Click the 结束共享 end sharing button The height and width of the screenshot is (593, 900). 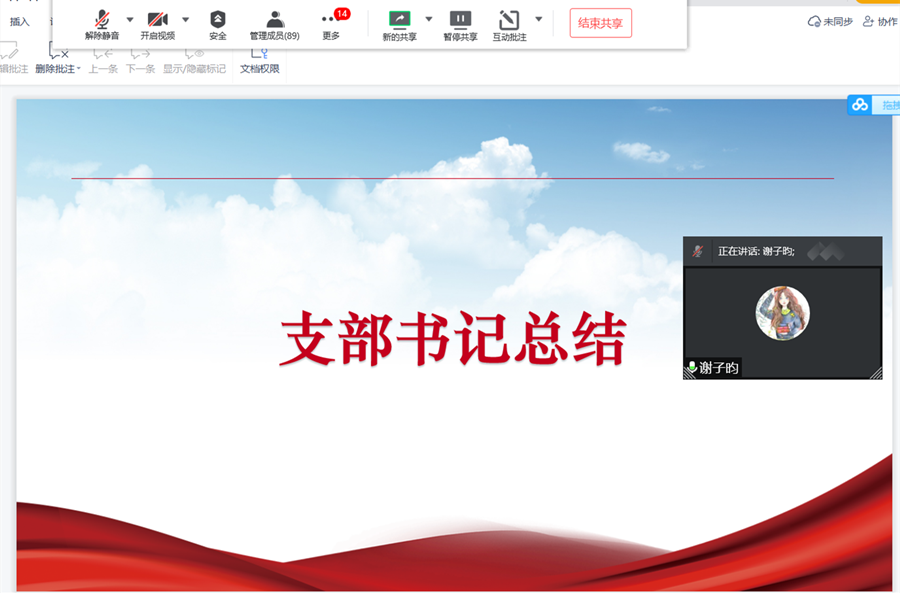tap(600, 21)
